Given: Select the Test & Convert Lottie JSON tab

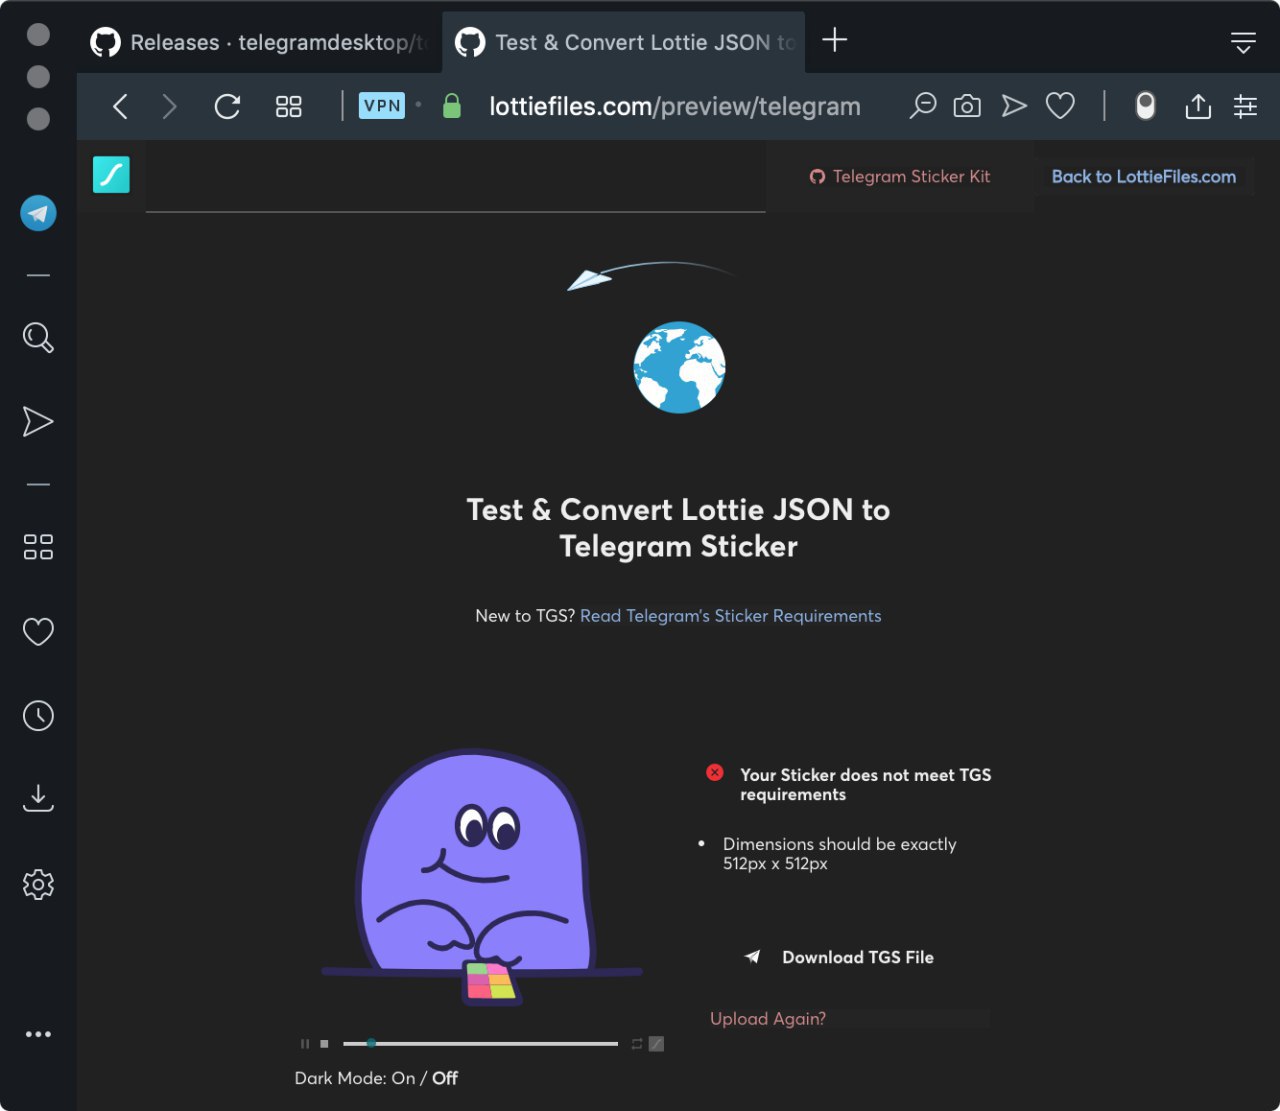Looking at the screenshot, I should [x=624, y=42].
